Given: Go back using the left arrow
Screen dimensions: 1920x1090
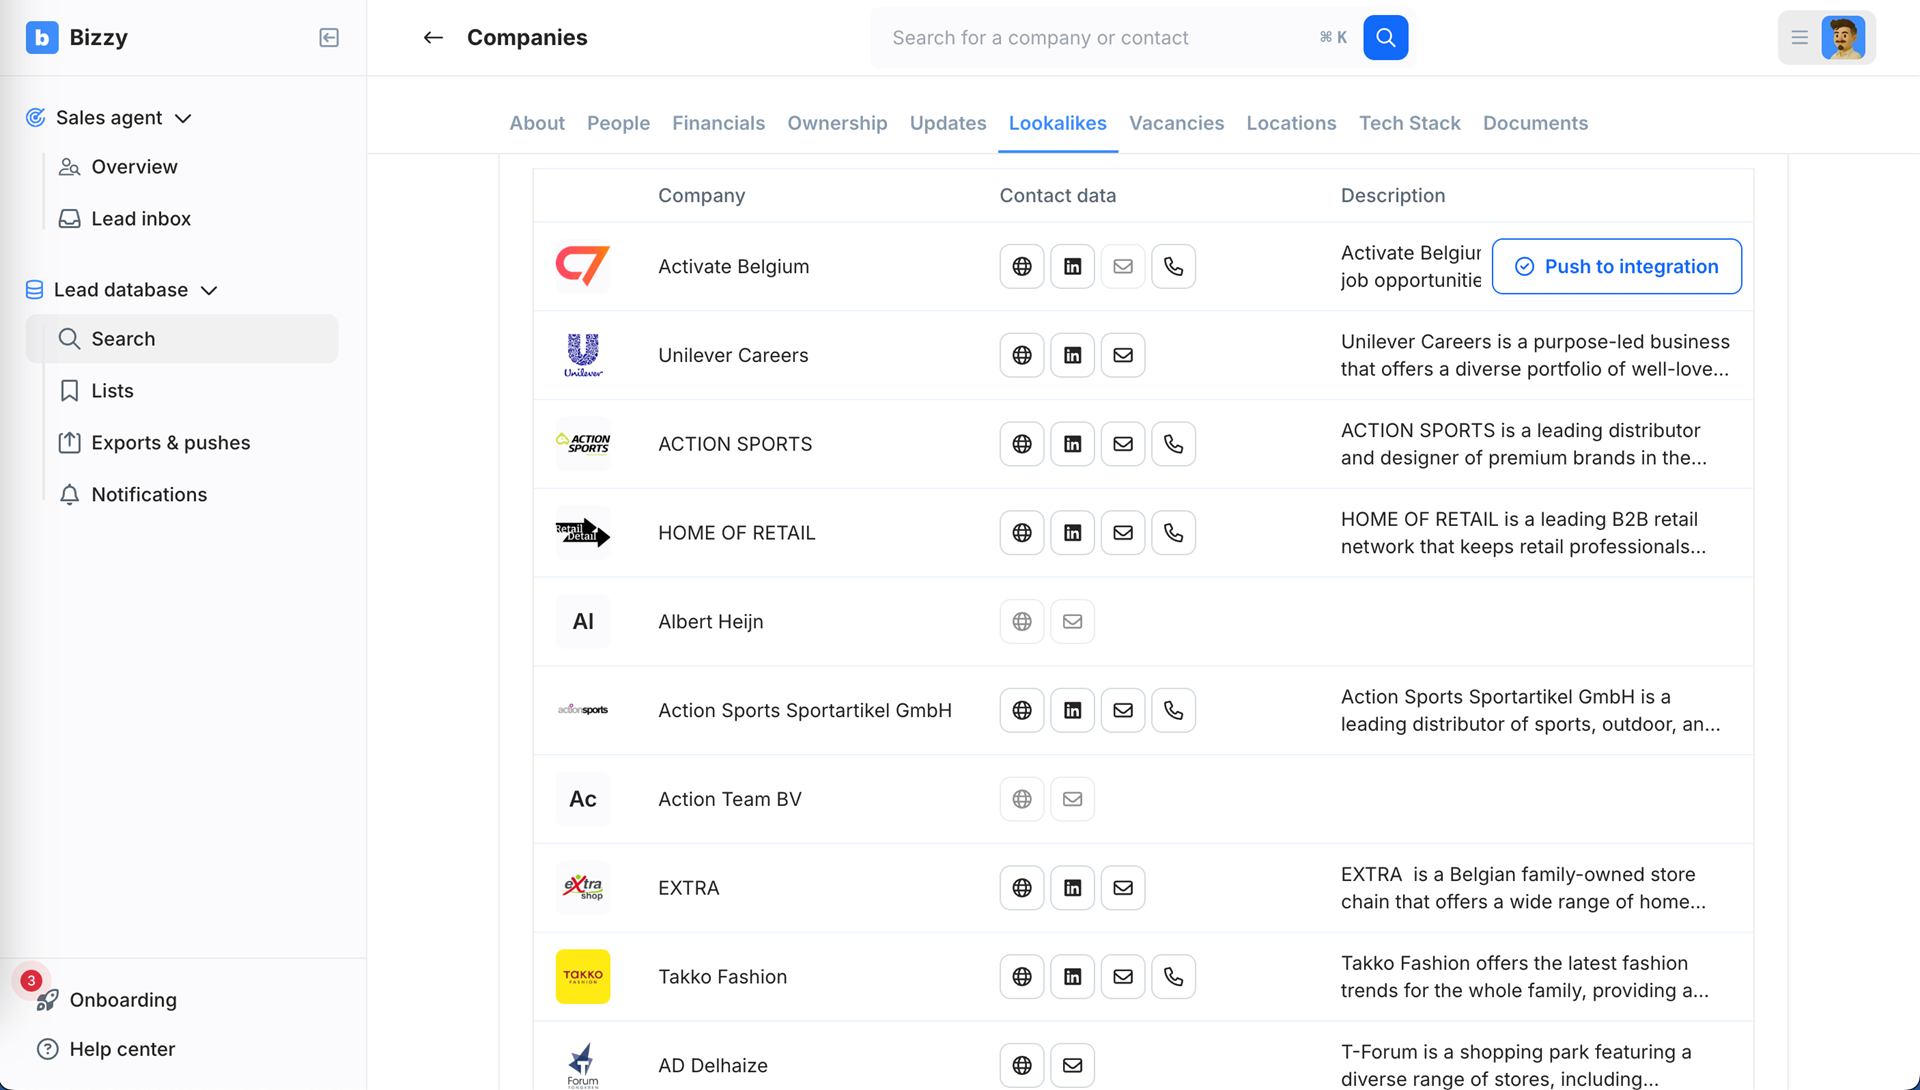Looking at the screenshot, I should (x=433, y=38).
